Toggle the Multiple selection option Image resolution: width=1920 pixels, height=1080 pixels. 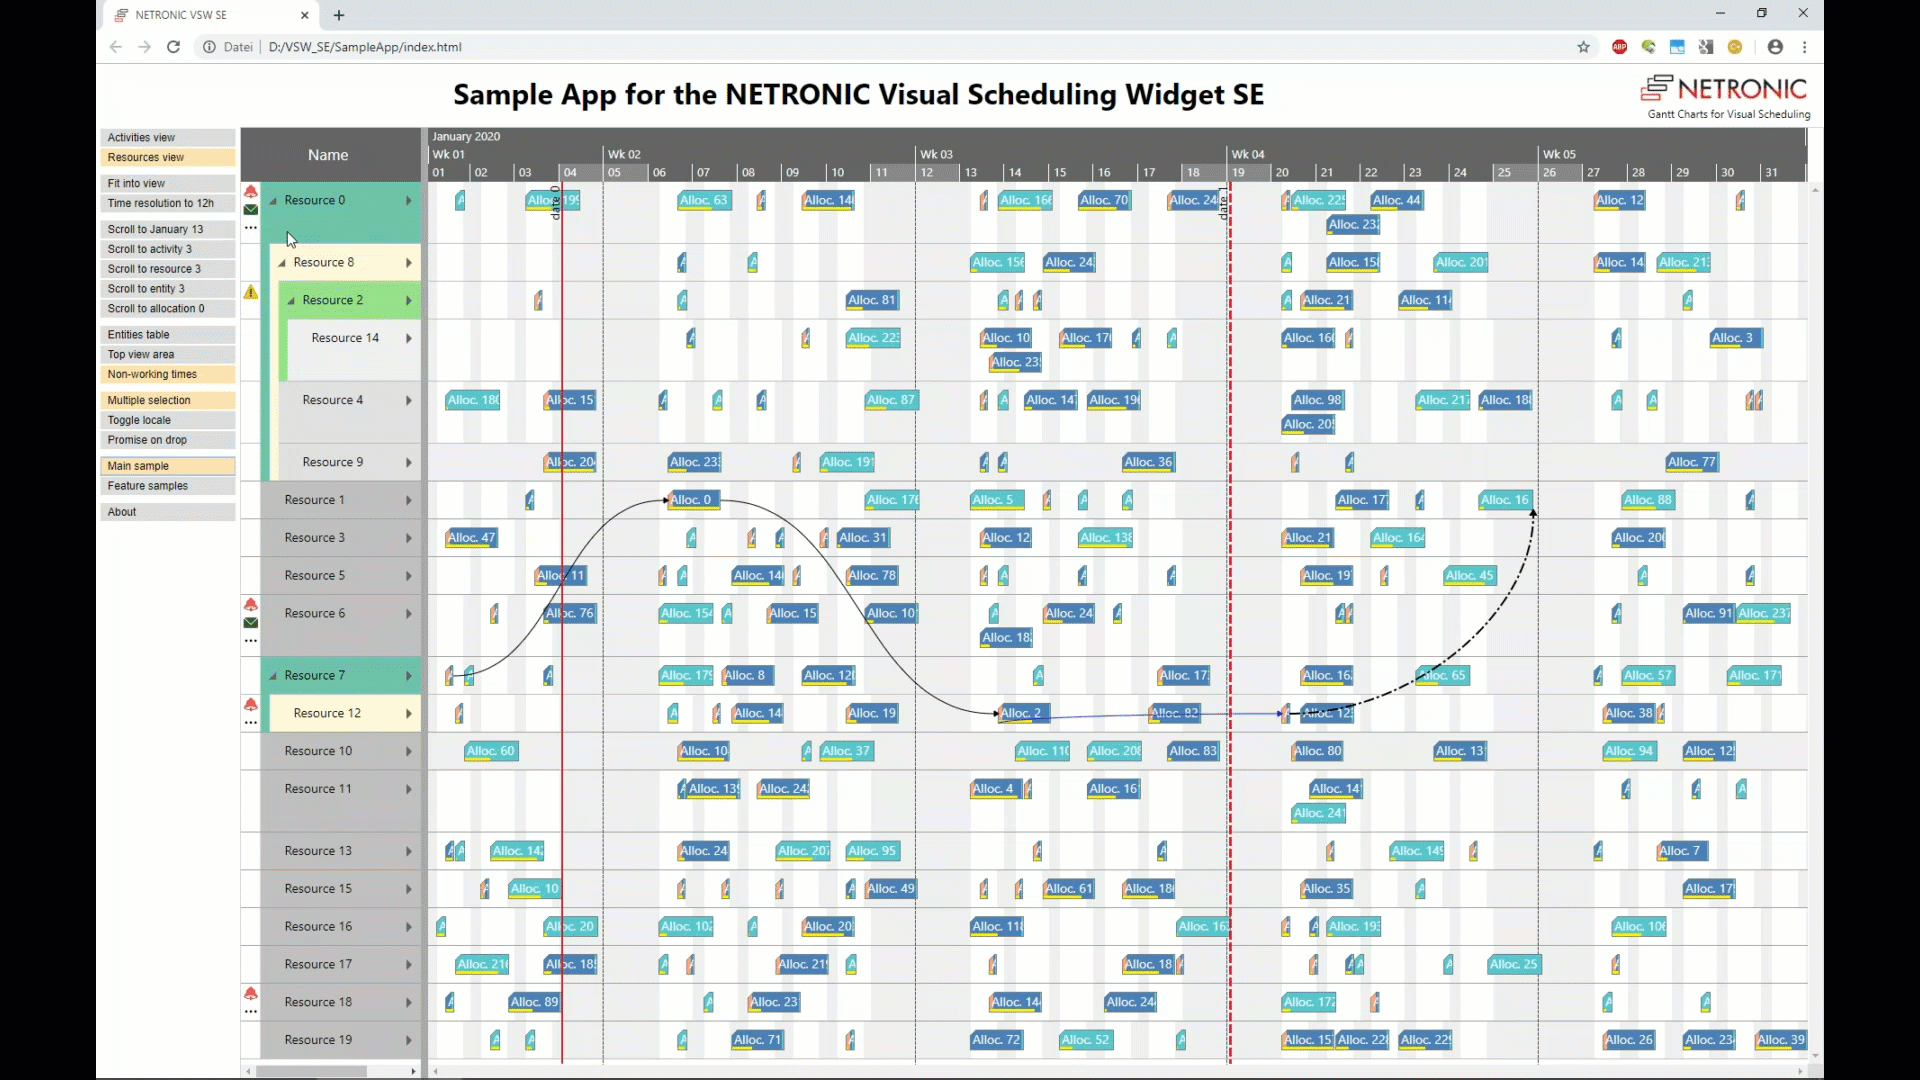click(167, 400)
